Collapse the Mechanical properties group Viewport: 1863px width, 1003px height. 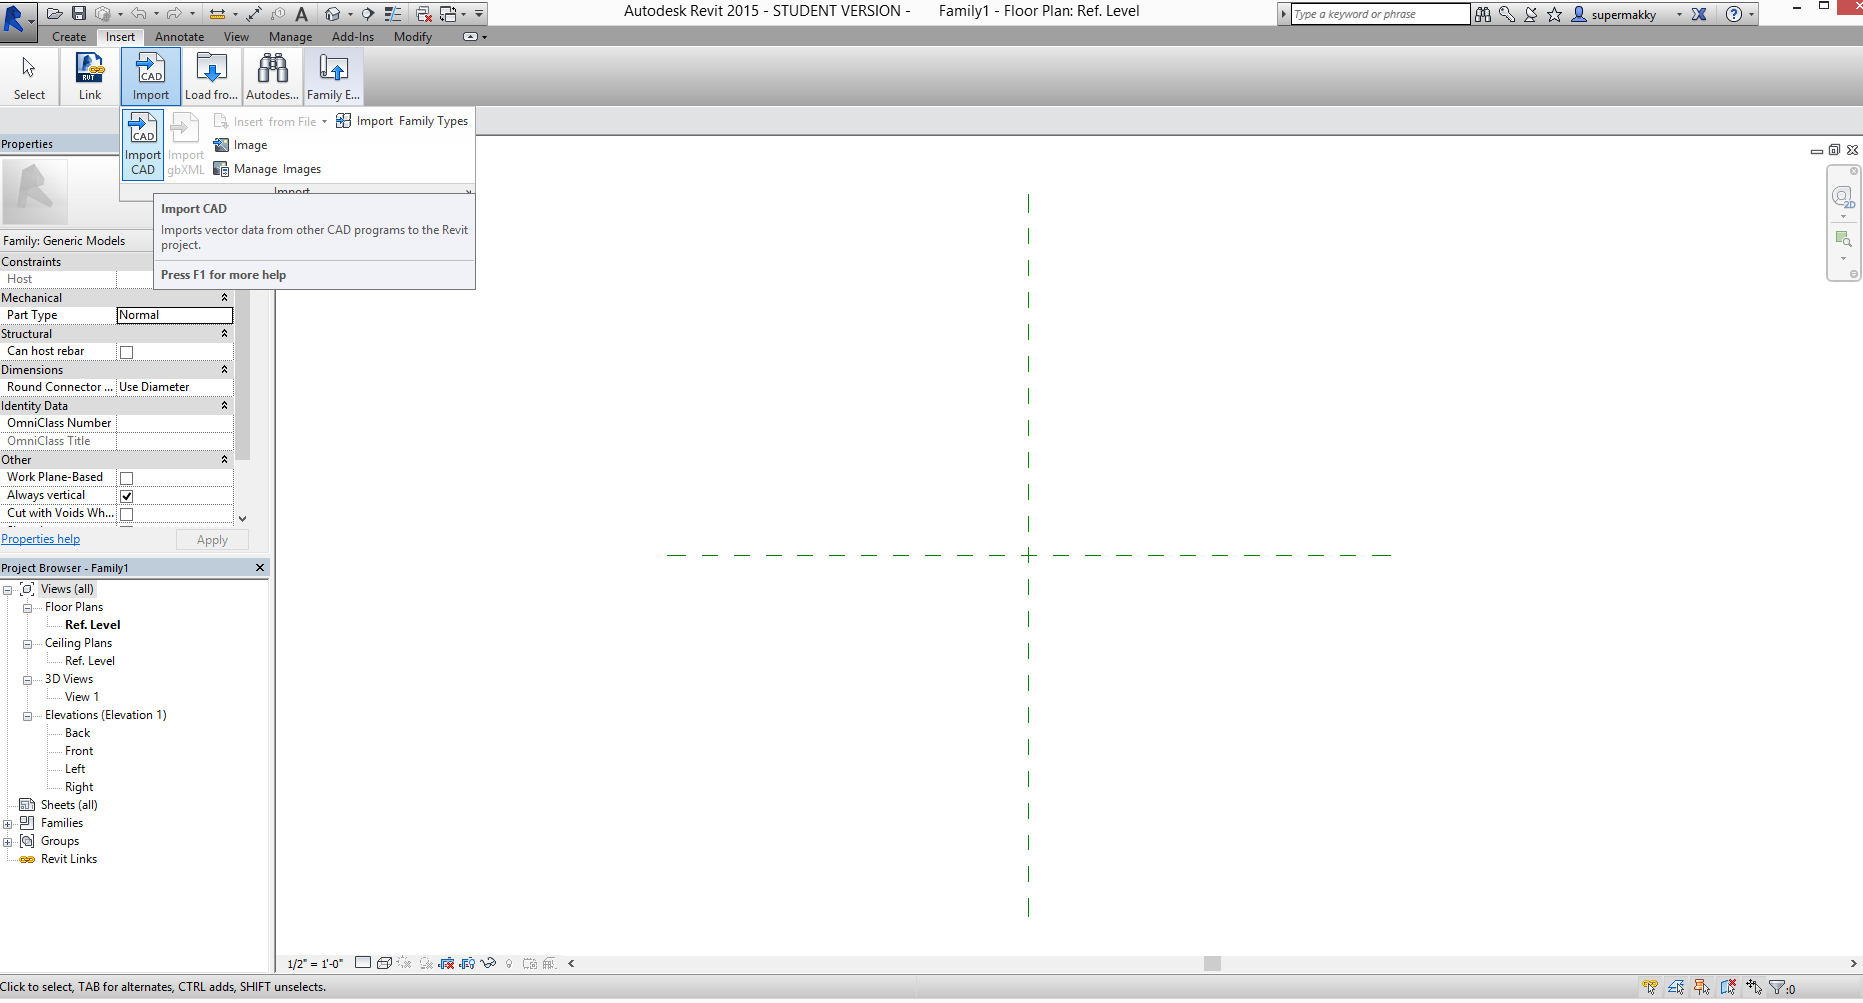click(224, 298)
